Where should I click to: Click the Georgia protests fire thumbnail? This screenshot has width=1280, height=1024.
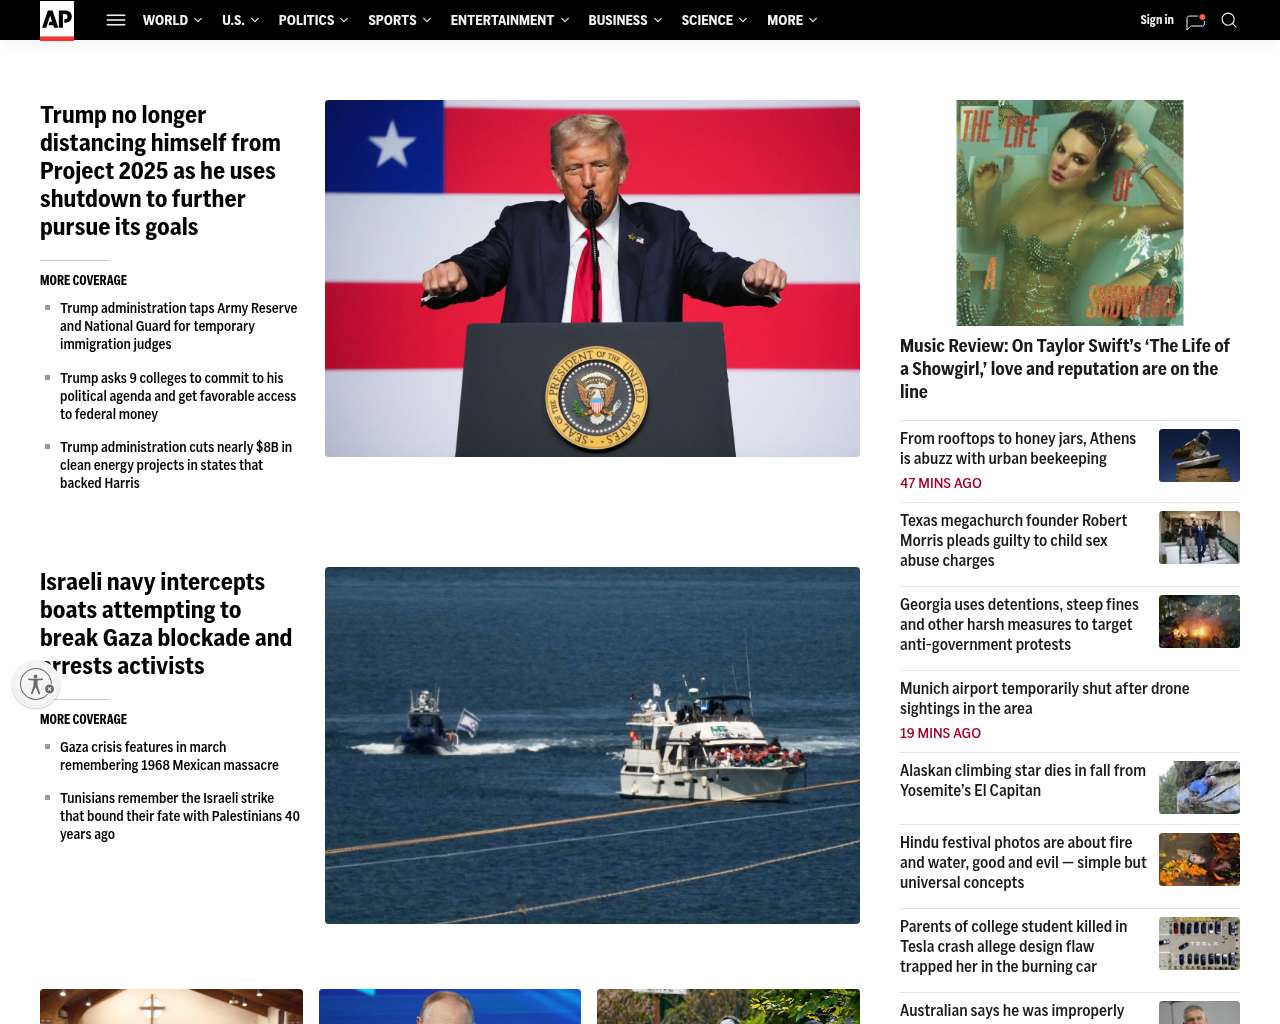coord(1199,622)
